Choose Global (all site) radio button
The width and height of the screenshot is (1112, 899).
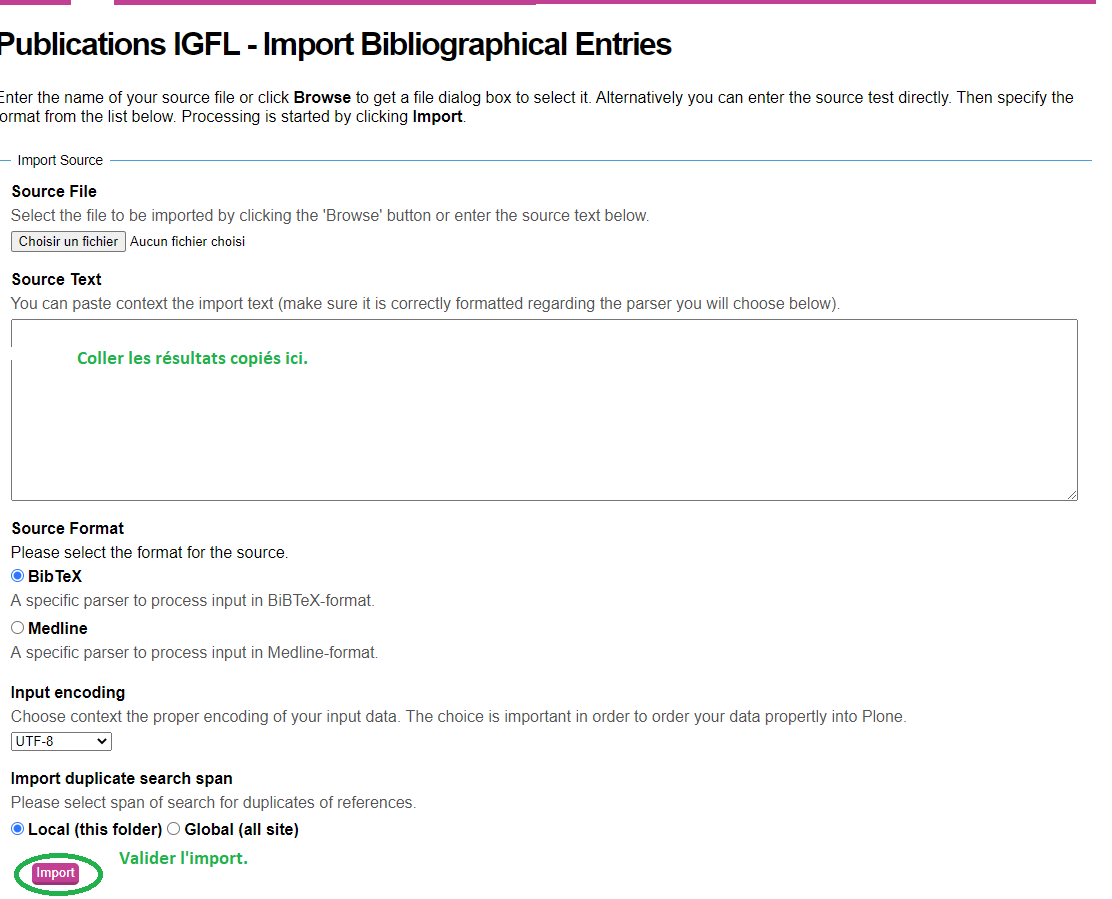point(173,829)
